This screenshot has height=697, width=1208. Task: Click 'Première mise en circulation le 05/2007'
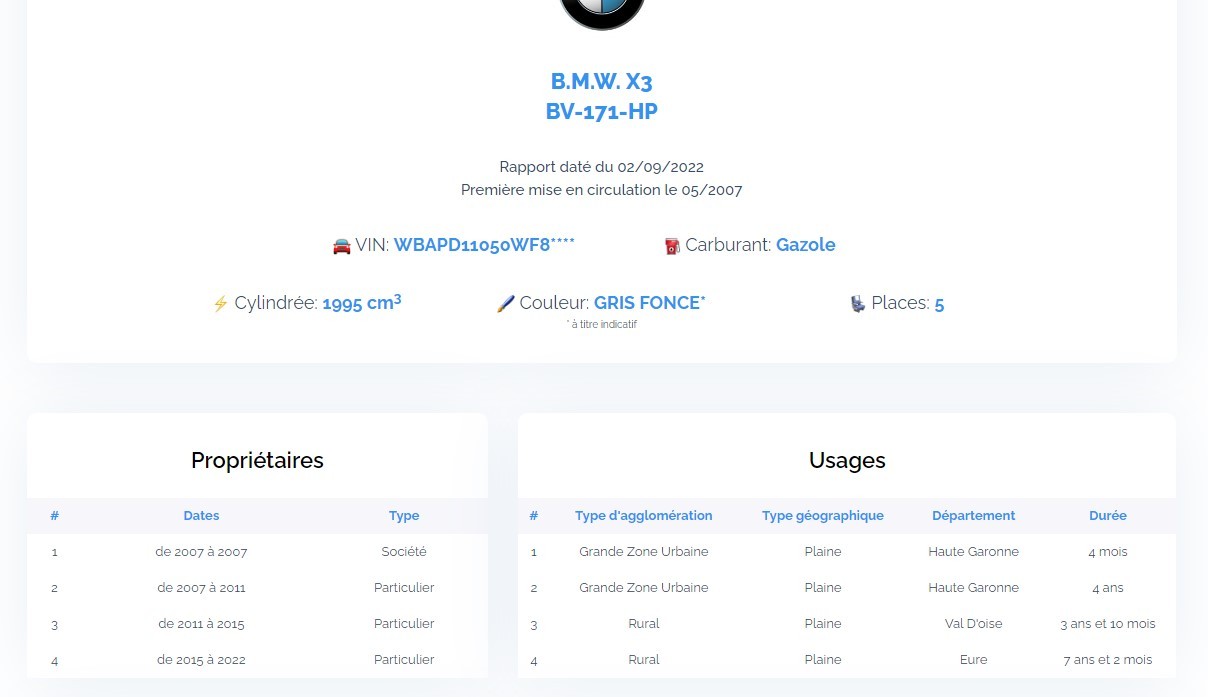(x=602, y=190)
